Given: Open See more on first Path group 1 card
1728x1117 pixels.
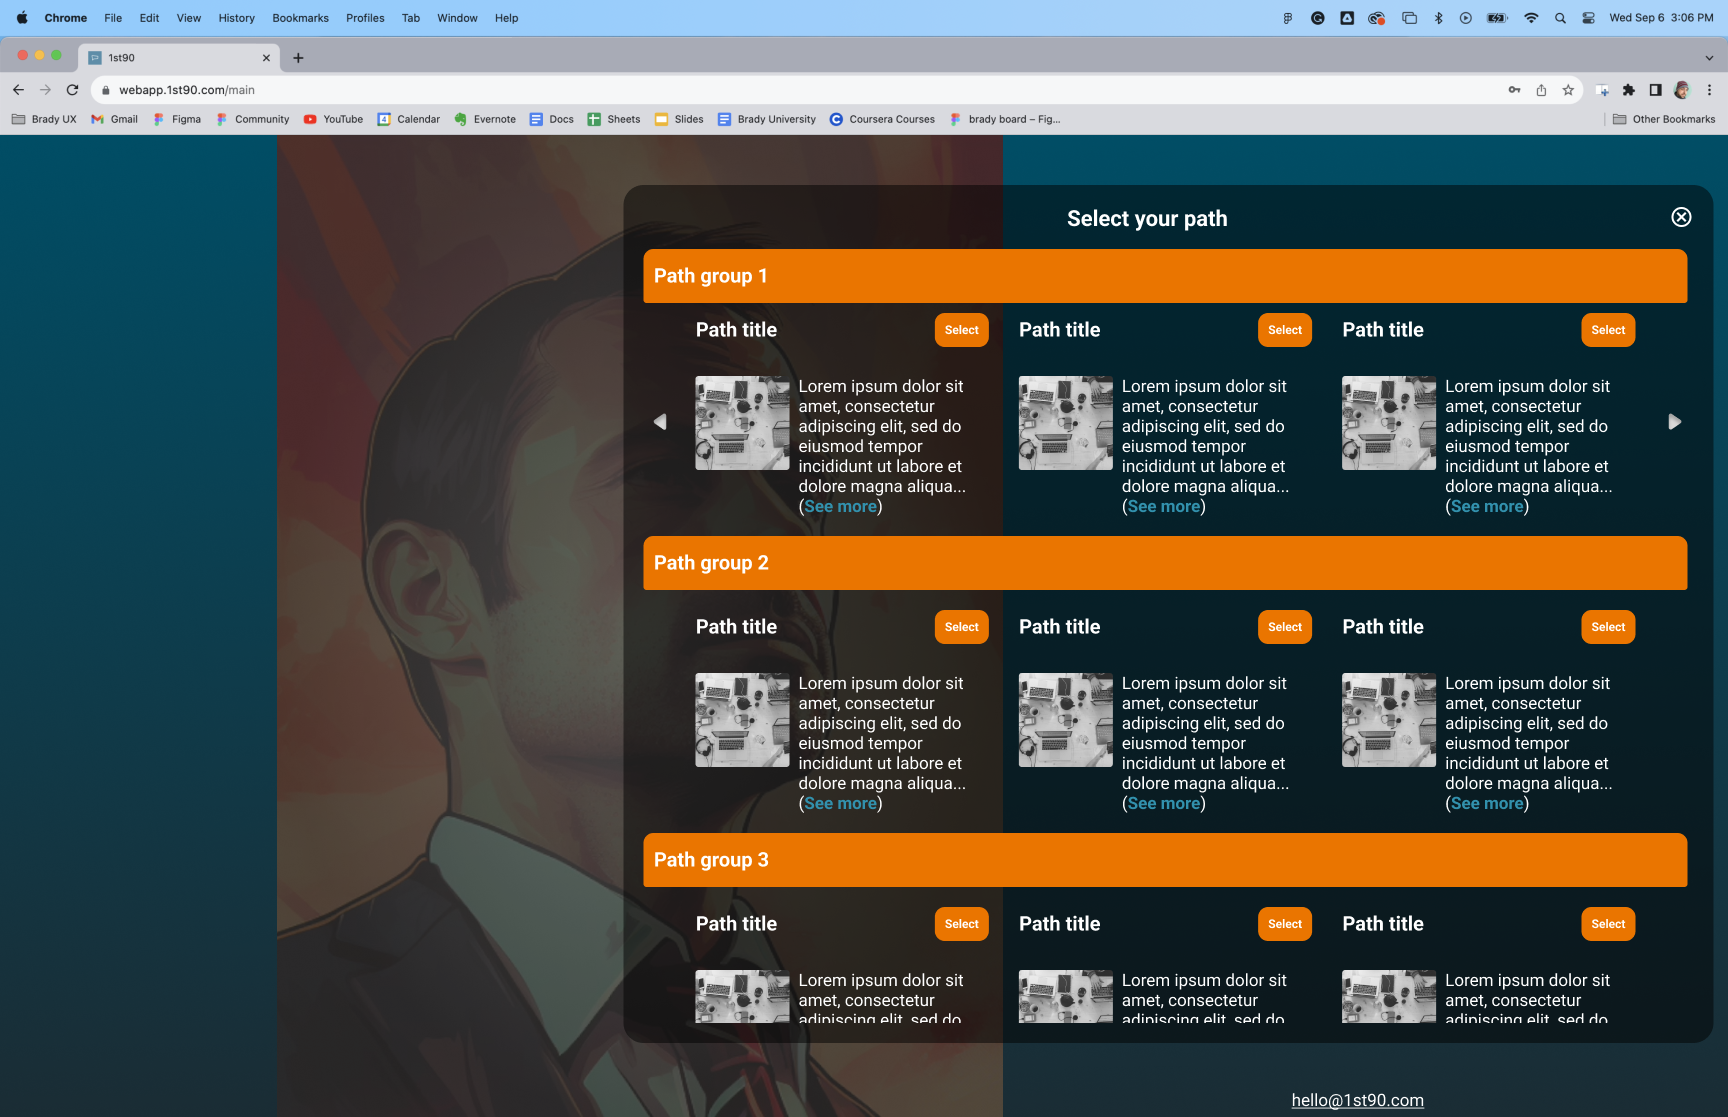Looking at the screenshot, I should [x=840, y=507].
